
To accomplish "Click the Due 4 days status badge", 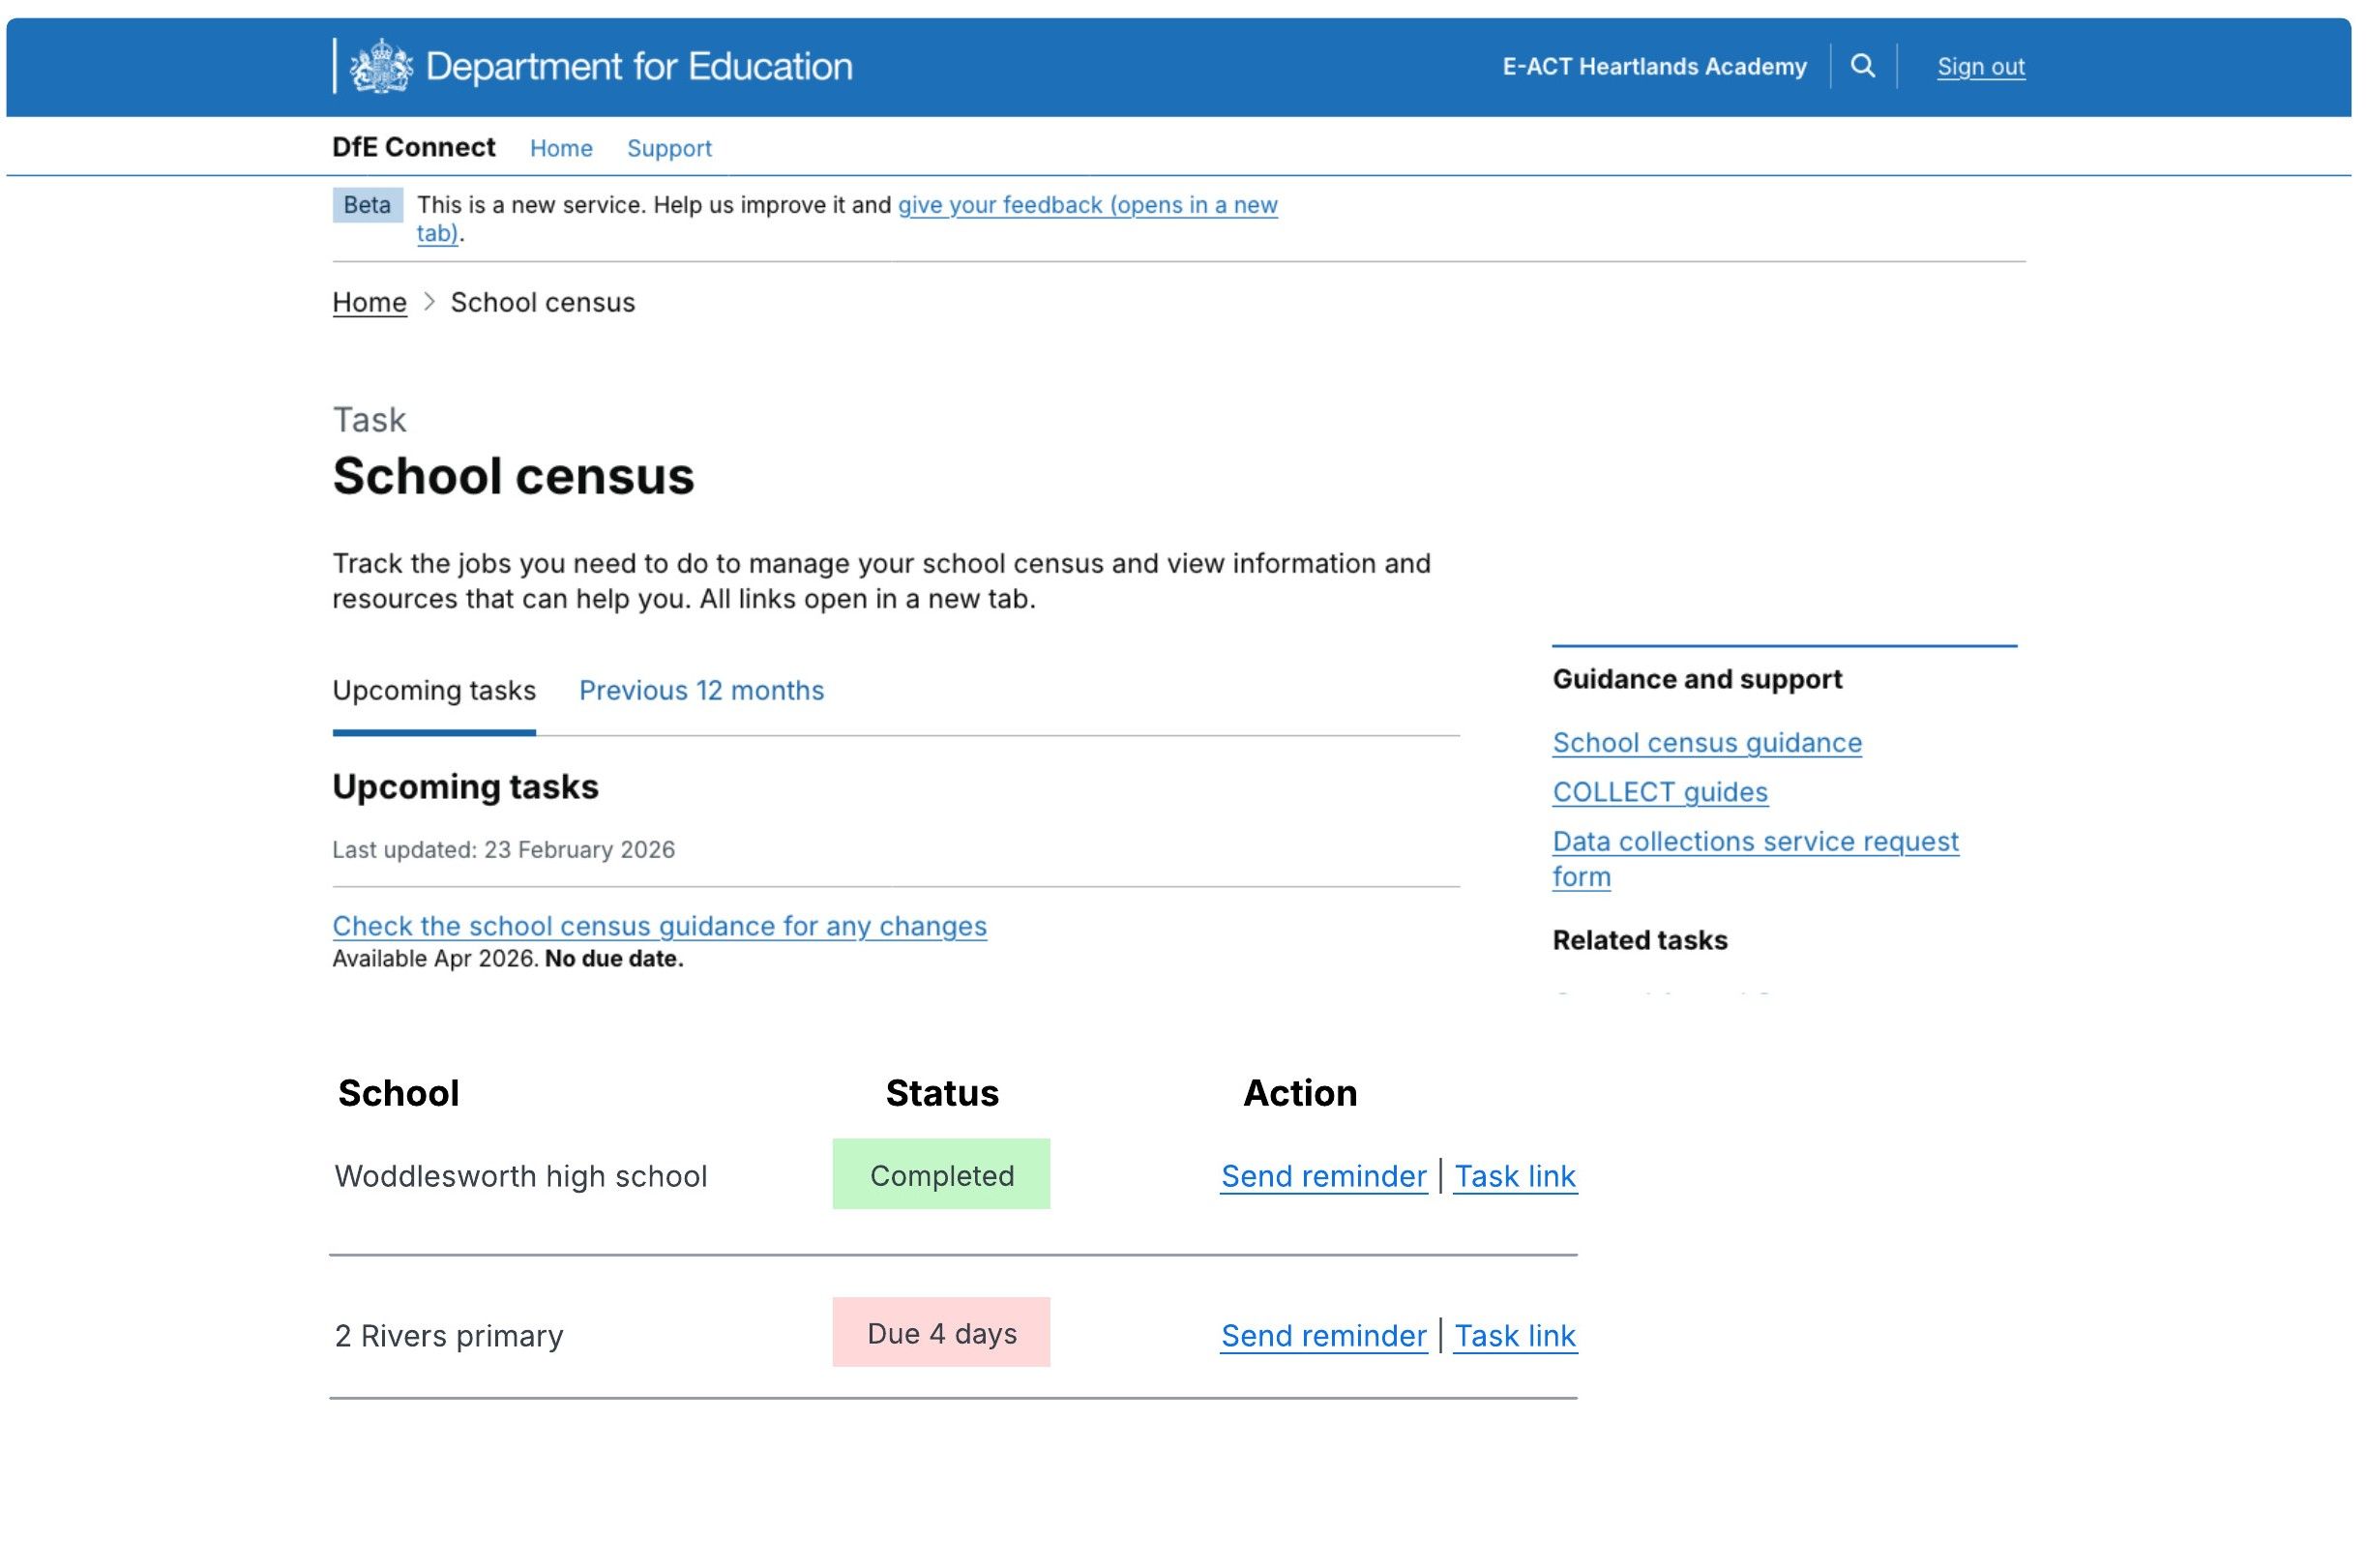I will coord(941,1333).
